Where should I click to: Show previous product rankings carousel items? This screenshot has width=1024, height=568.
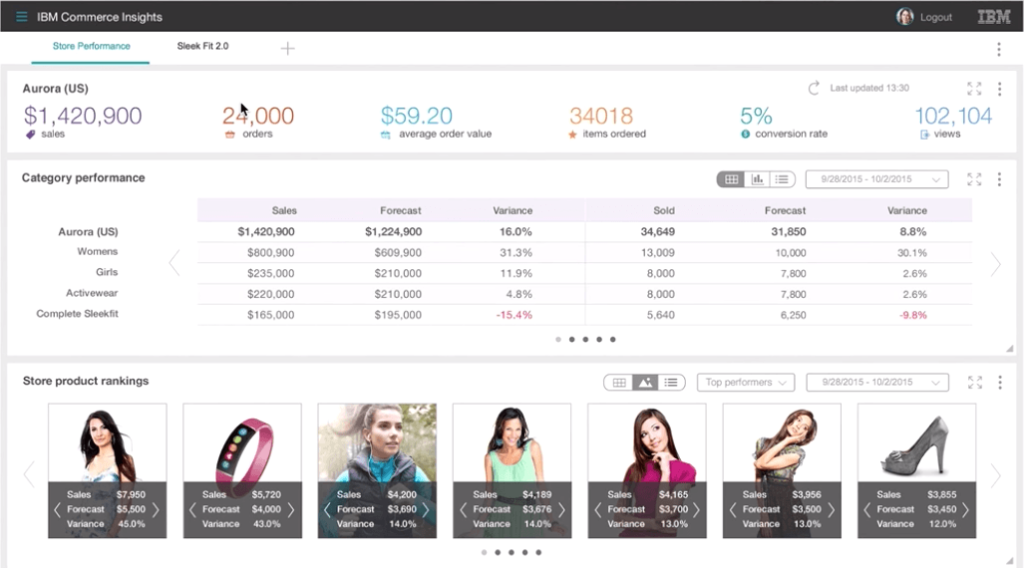click(29, 474)
